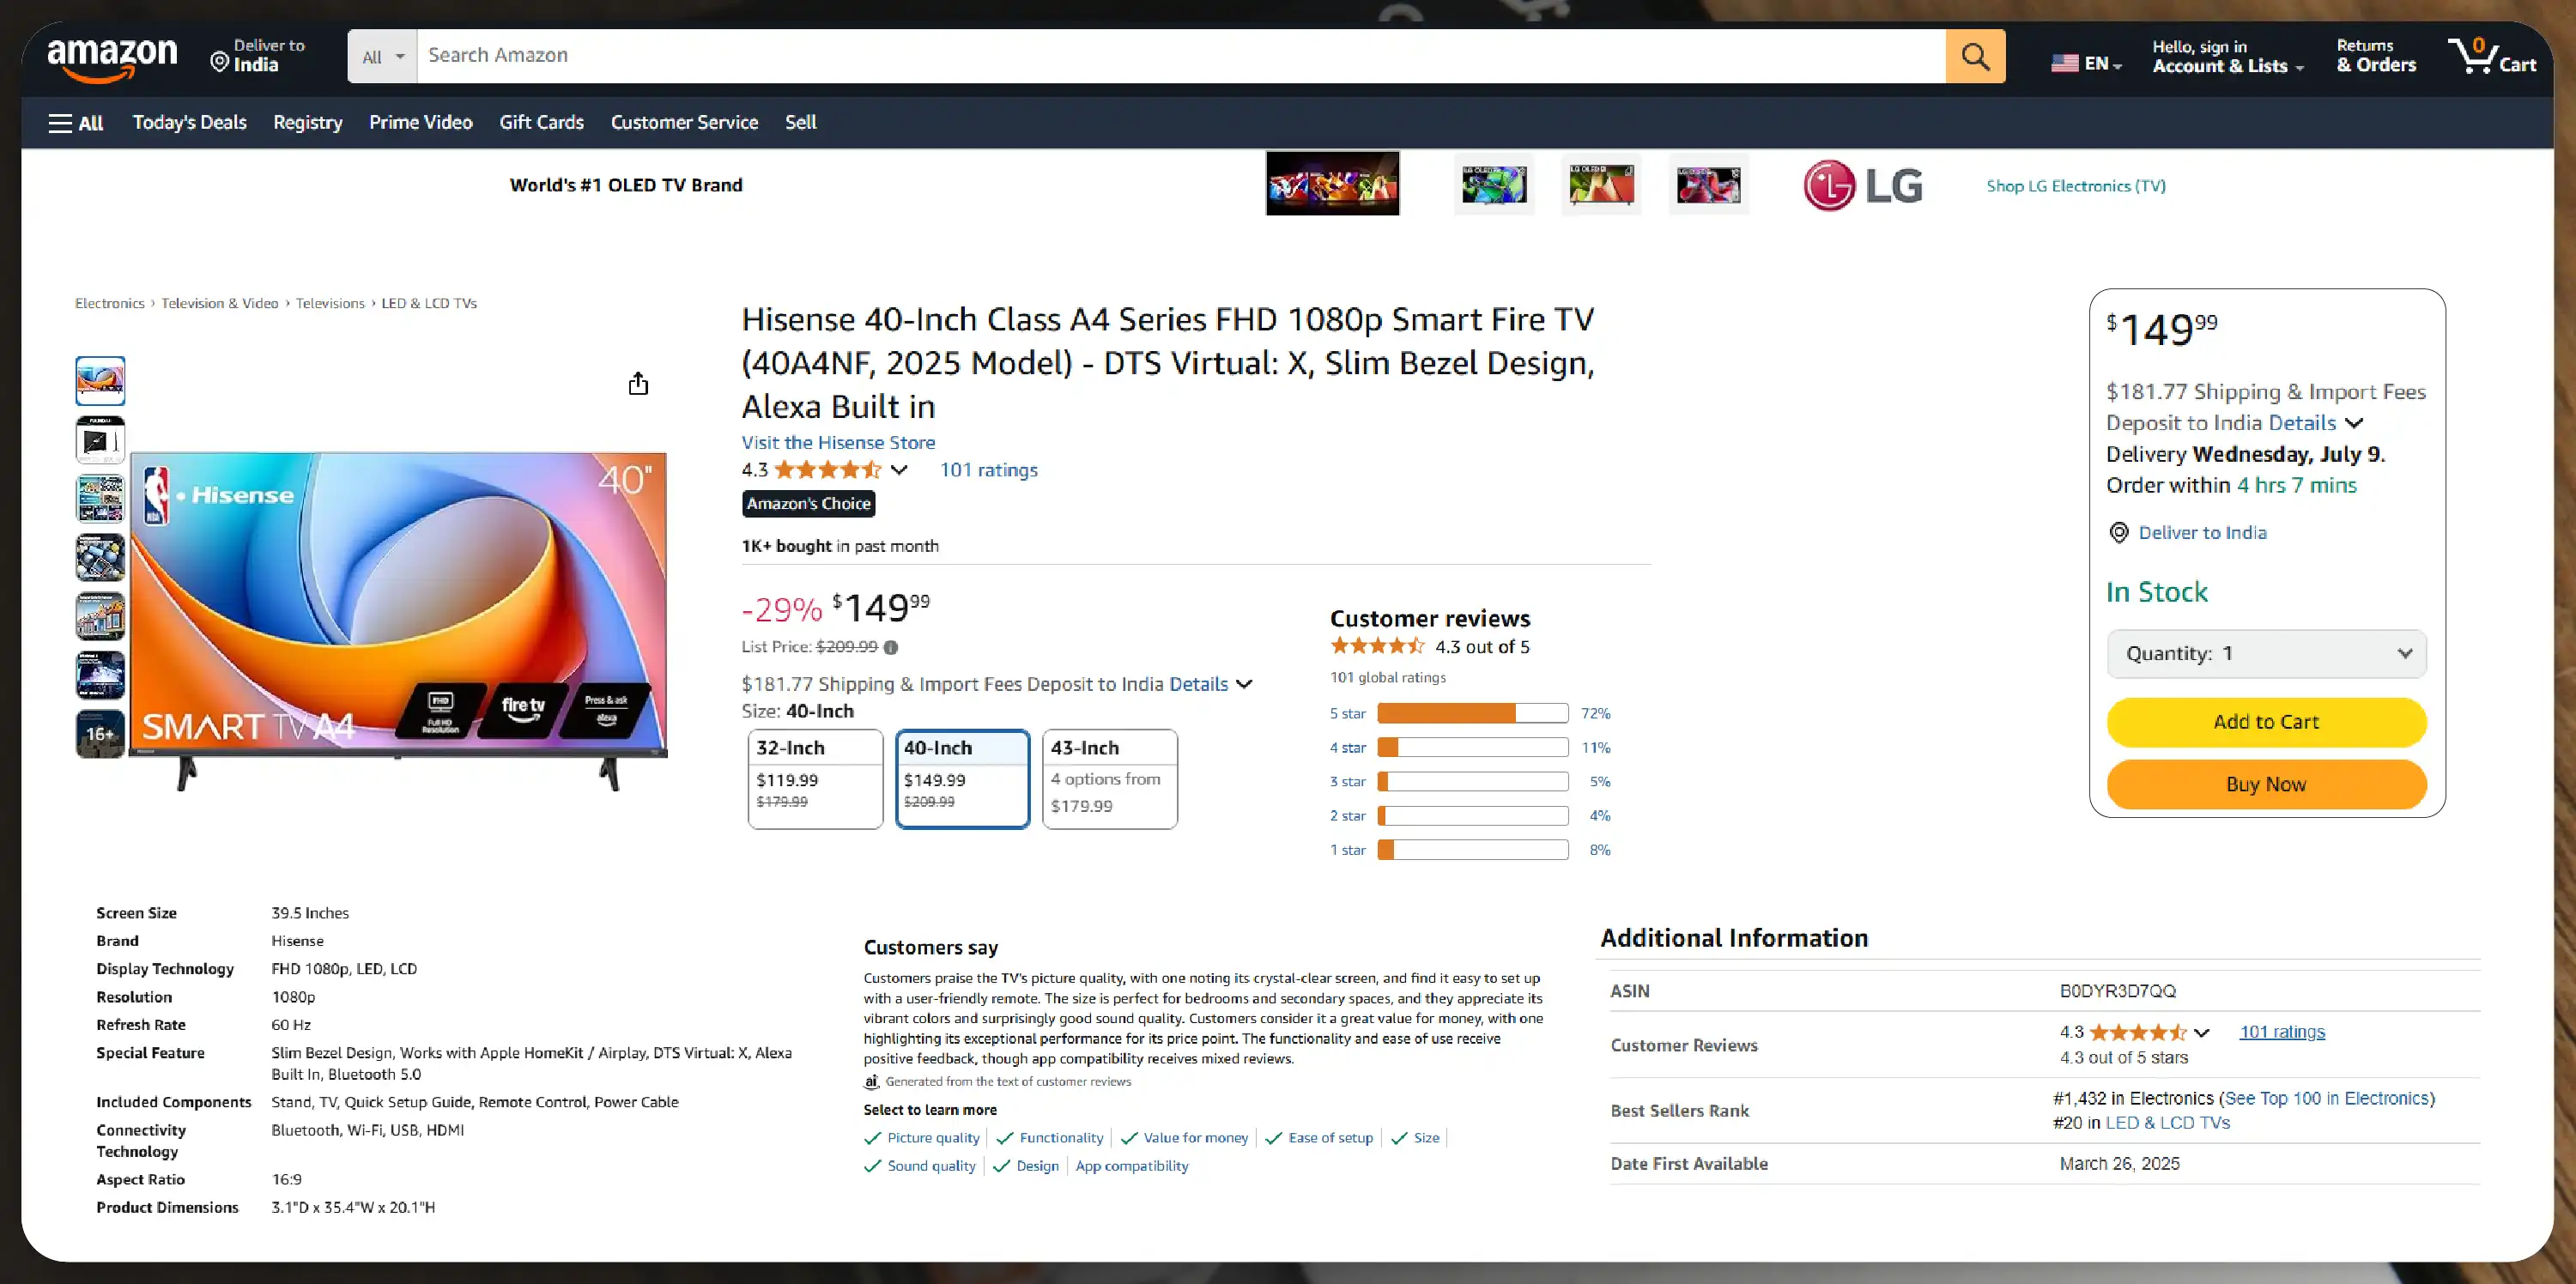Viewport: 2576px width, 1284px height.
Task: Click the Add to Cart button
Action: coord(2266,722)
